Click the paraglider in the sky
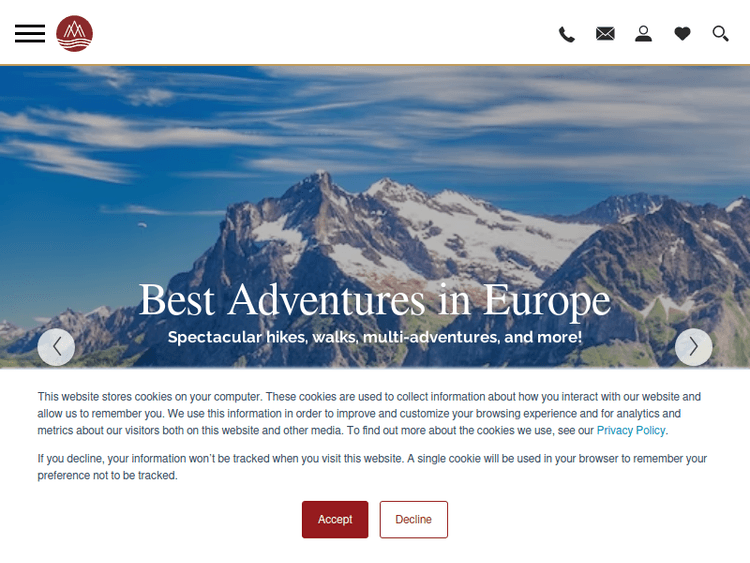This screenshot has width=750, height=563. point(142,224)
